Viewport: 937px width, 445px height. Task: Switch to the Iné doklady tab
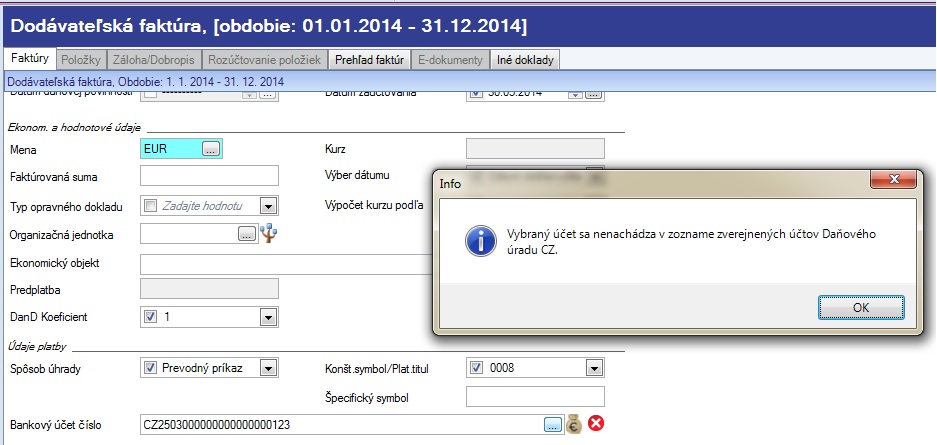click(525, 60)
